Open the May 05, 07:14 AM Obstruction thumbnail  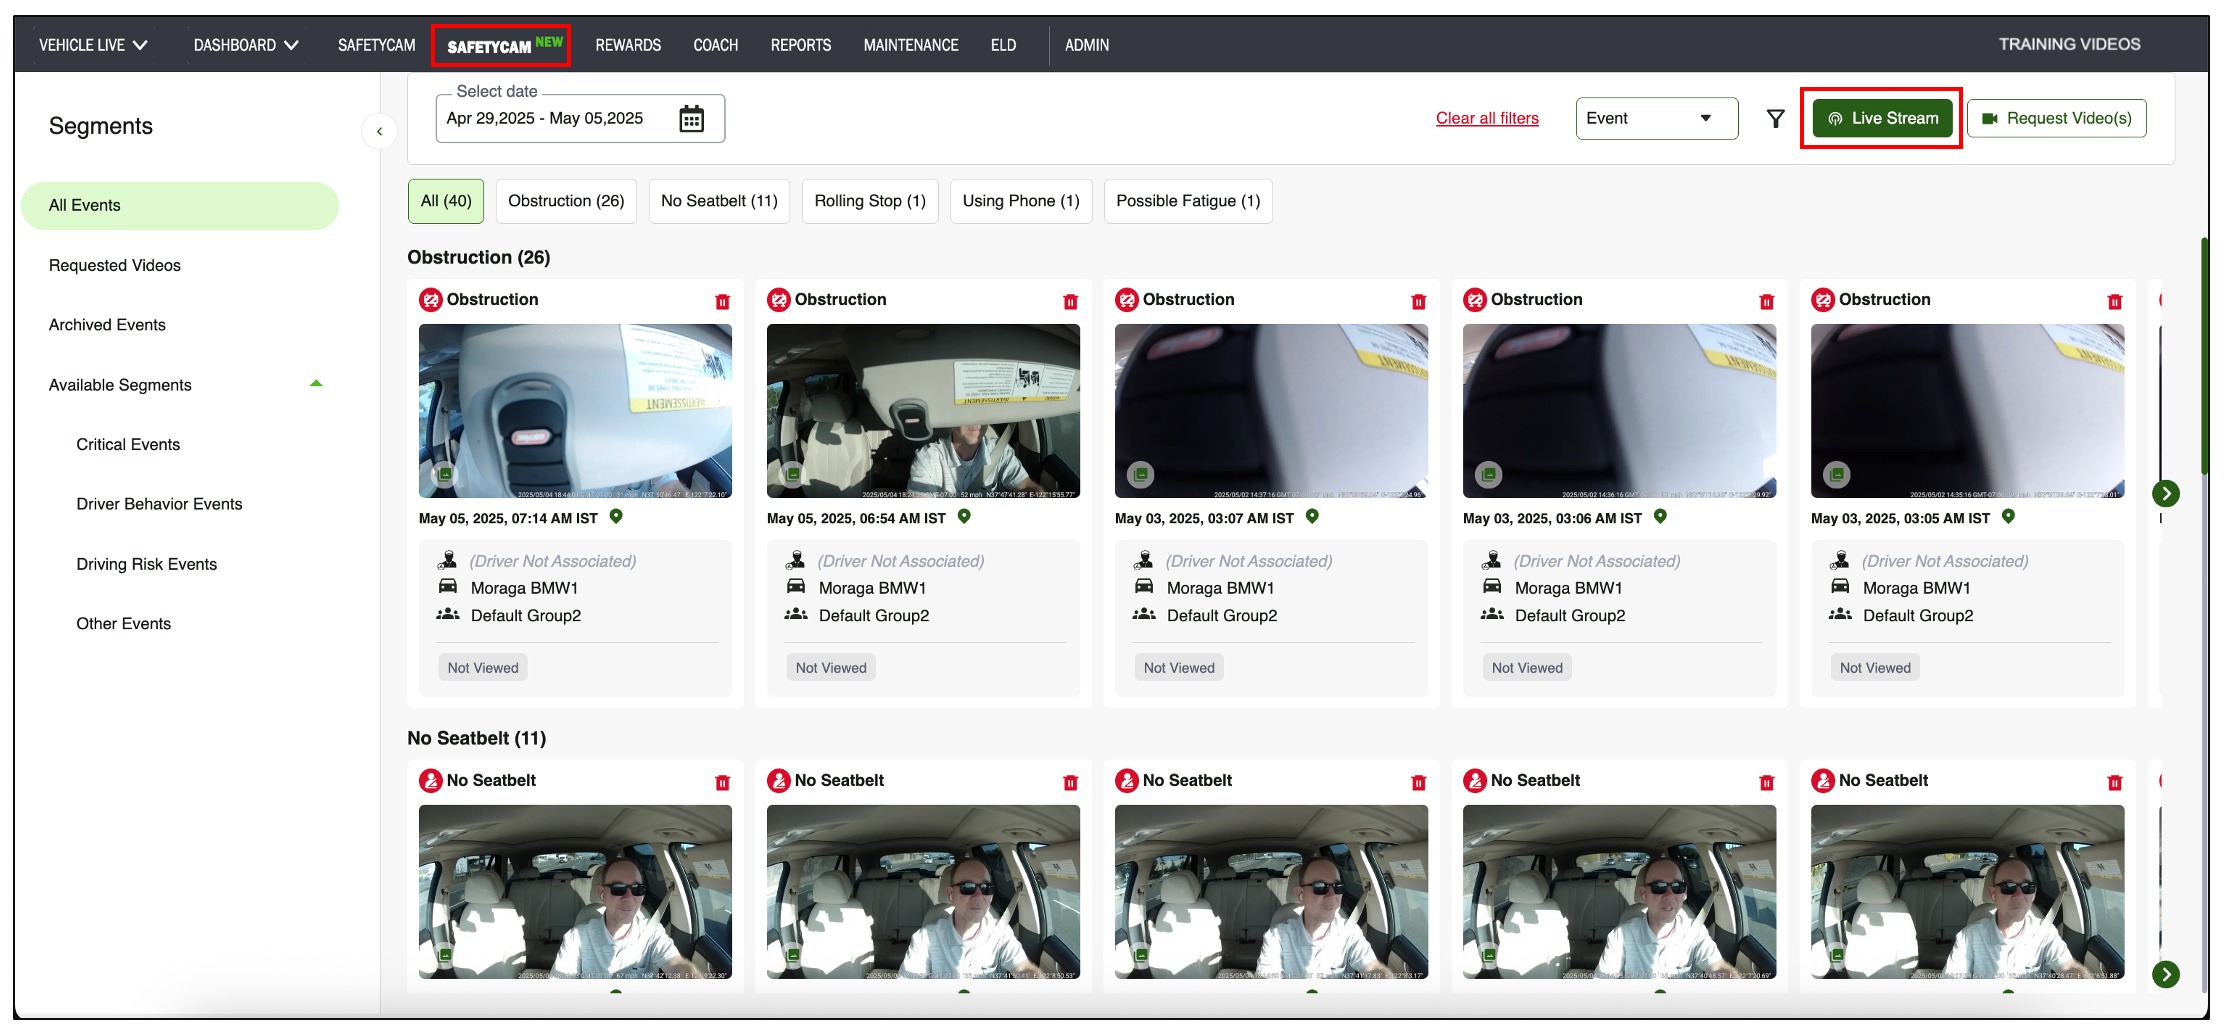(575, 411)
